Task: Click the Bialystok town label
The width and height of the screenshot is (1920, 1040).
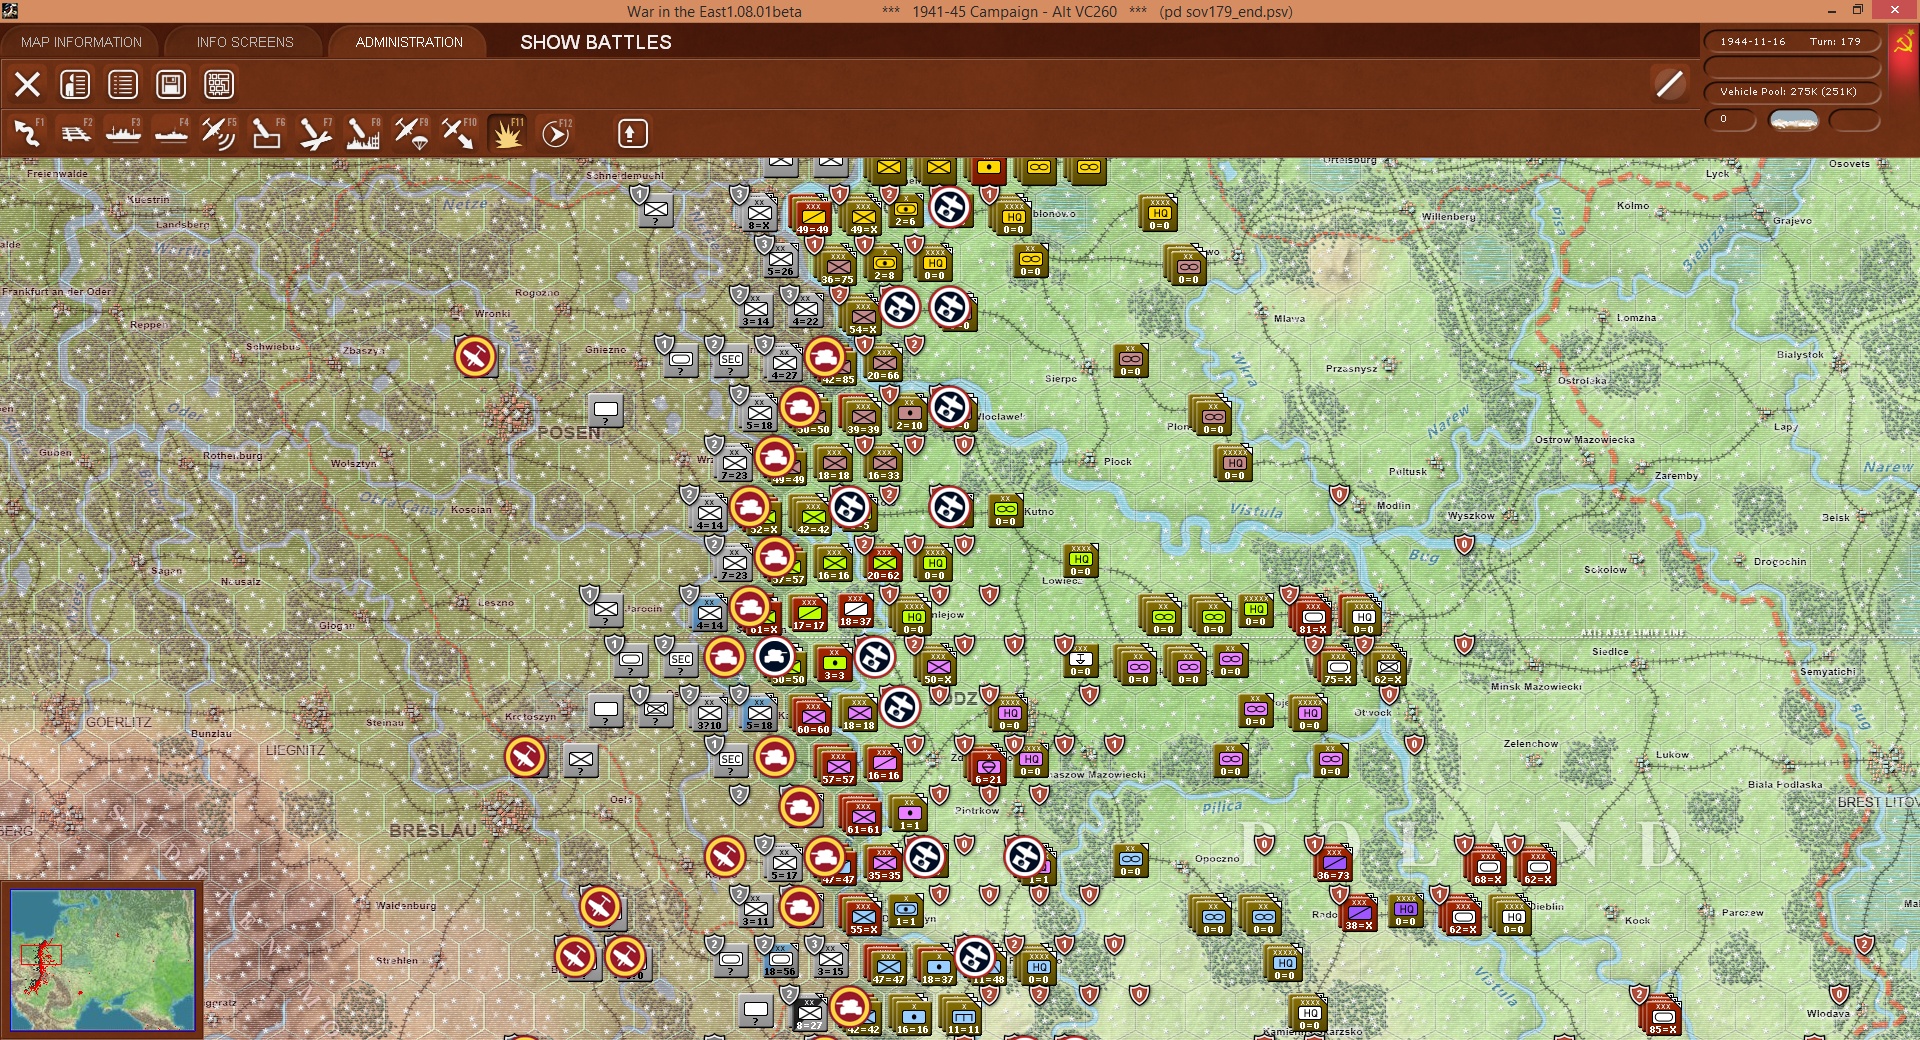Action: click(1800, 355)
